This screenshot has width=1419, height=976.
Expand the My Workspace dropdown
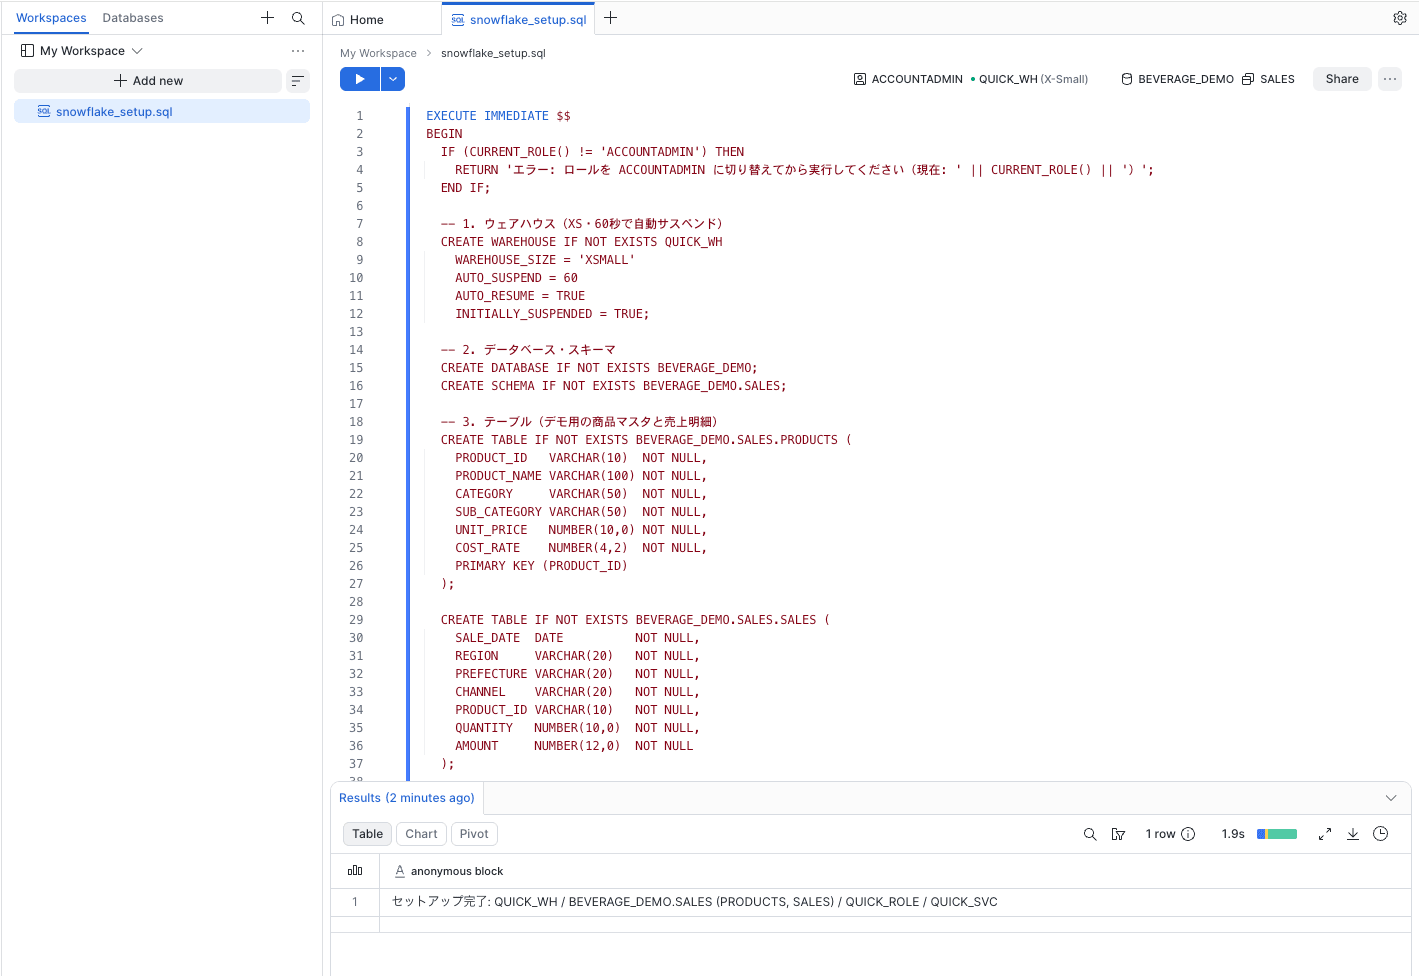coord(137,51)
